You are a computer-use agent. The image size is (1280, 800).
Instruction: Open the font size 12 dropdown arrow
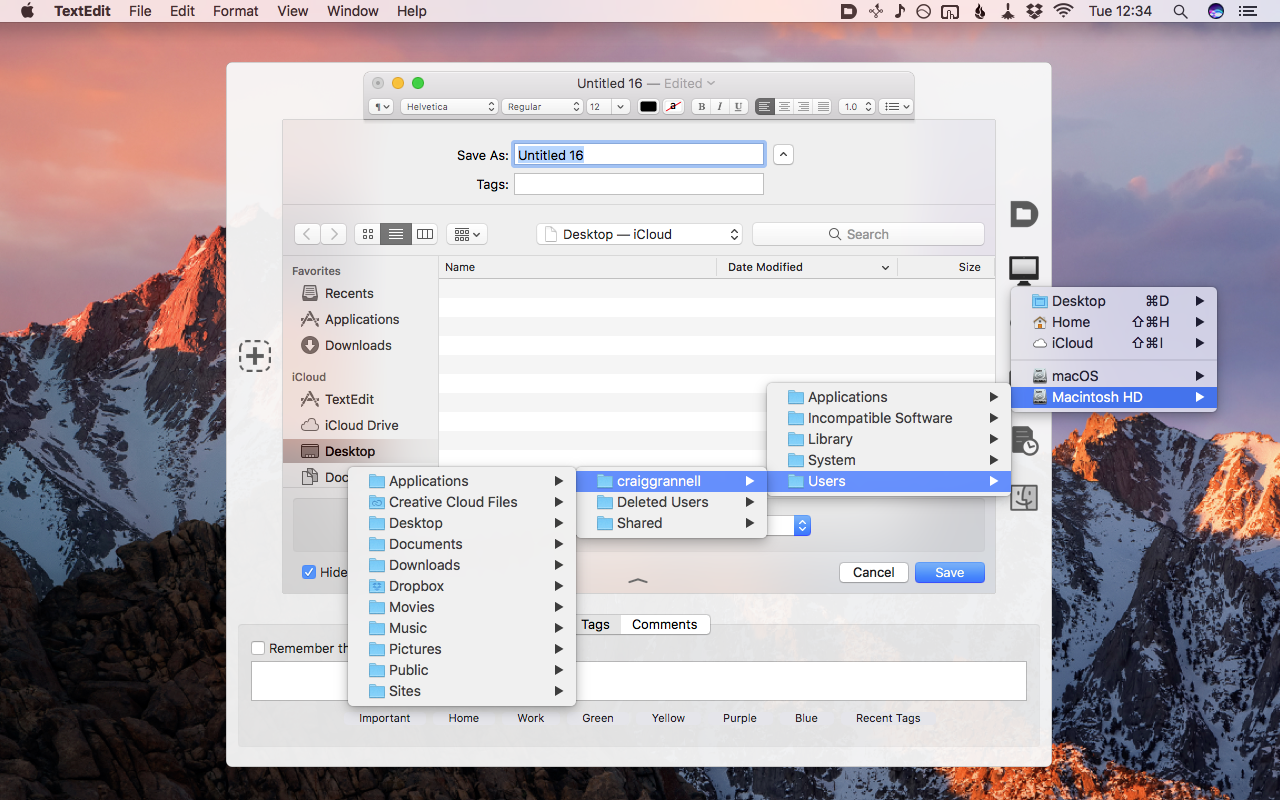pos(620,107)
